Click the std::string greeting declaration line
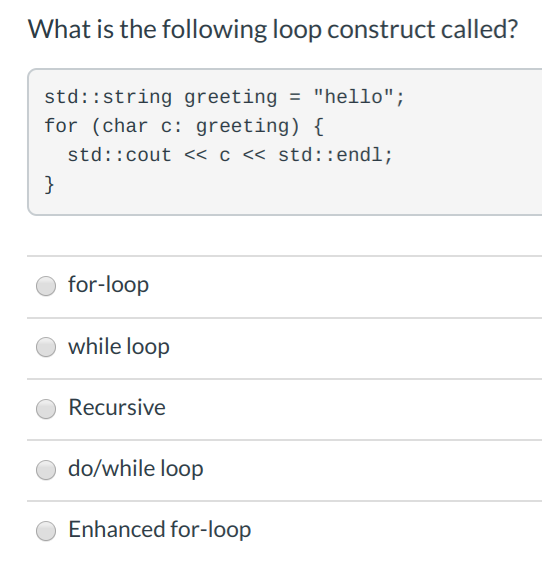The width and height of the screenshot is (542, 562). click(224, 97)
